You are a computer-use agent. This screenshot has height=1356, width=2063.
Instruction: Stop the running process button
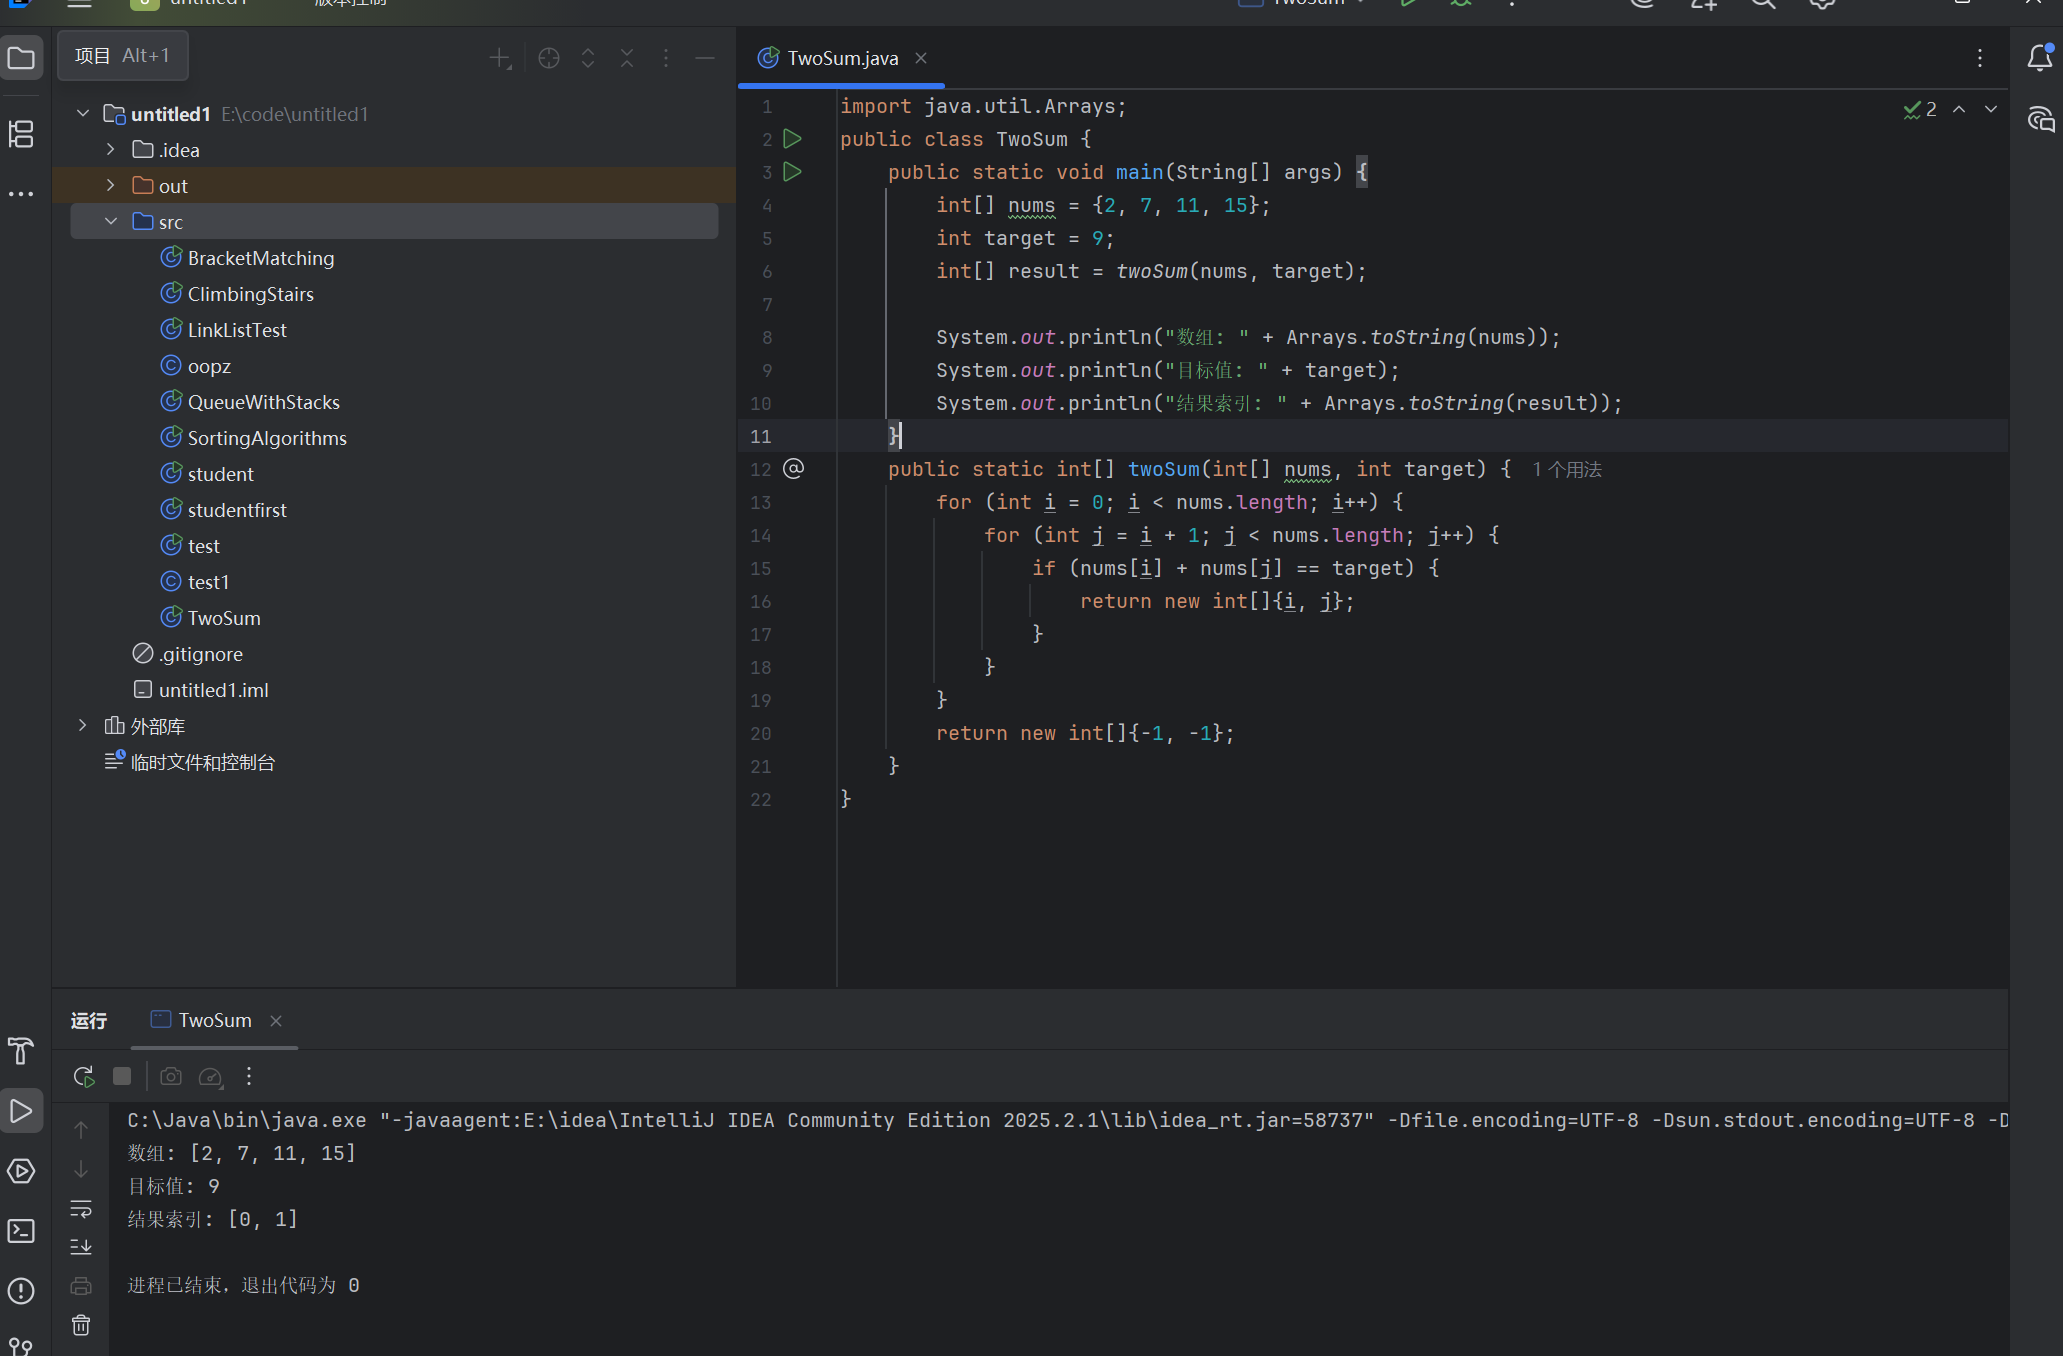pos(122,1076)
